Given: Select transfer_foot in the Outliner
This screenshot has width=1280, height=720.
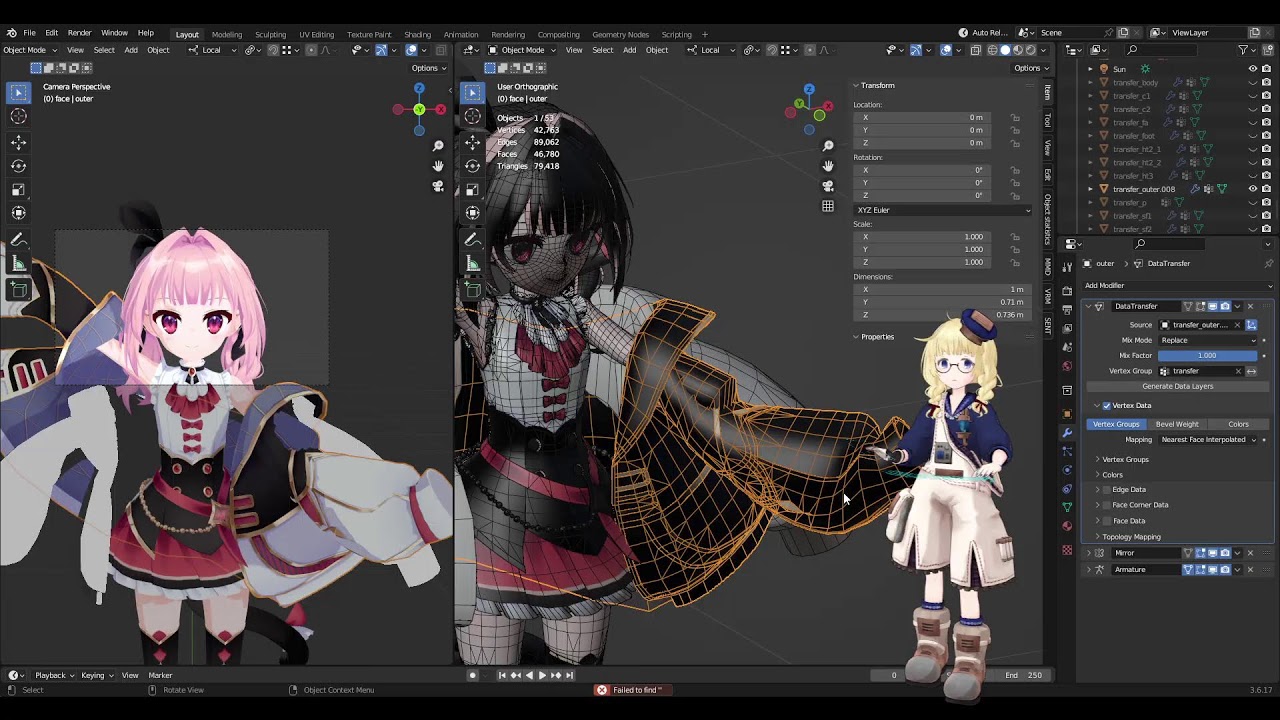Looking at the screenshot, I should (x=1133, y=136).
